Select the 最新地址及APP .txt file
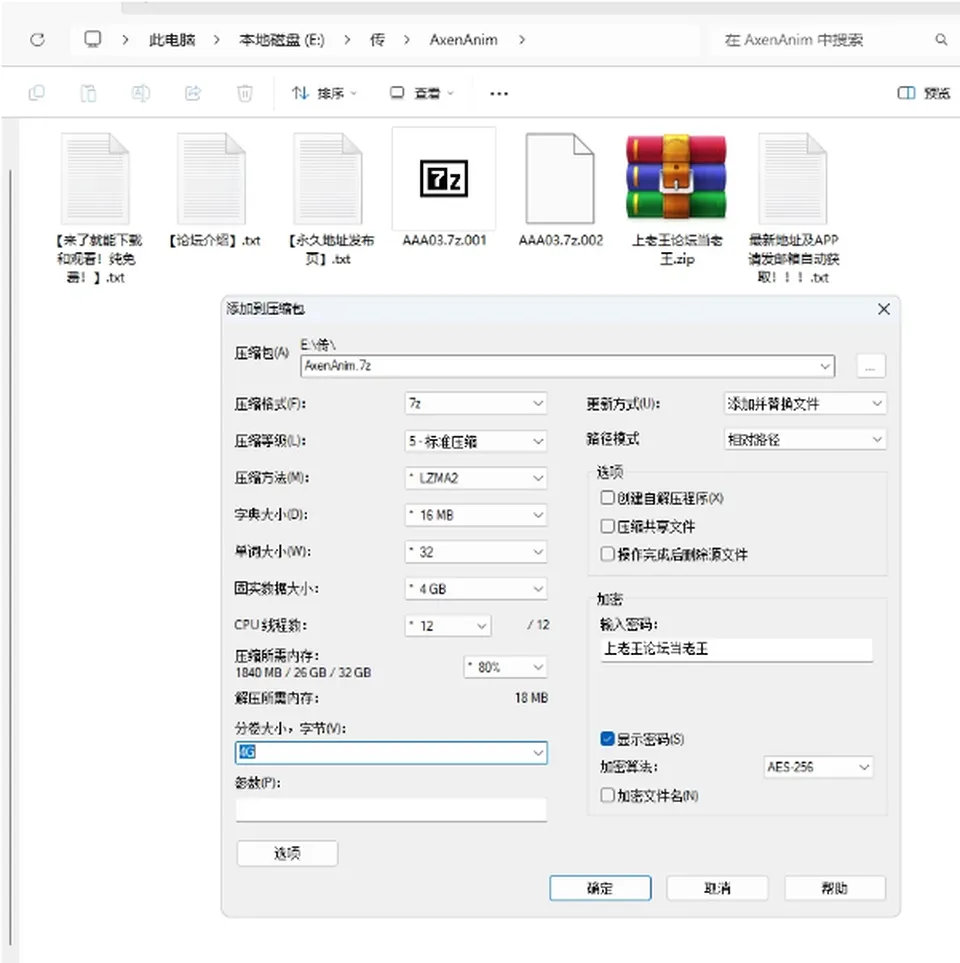The width and height of the screenshot is (960, 963). [793, 209]
